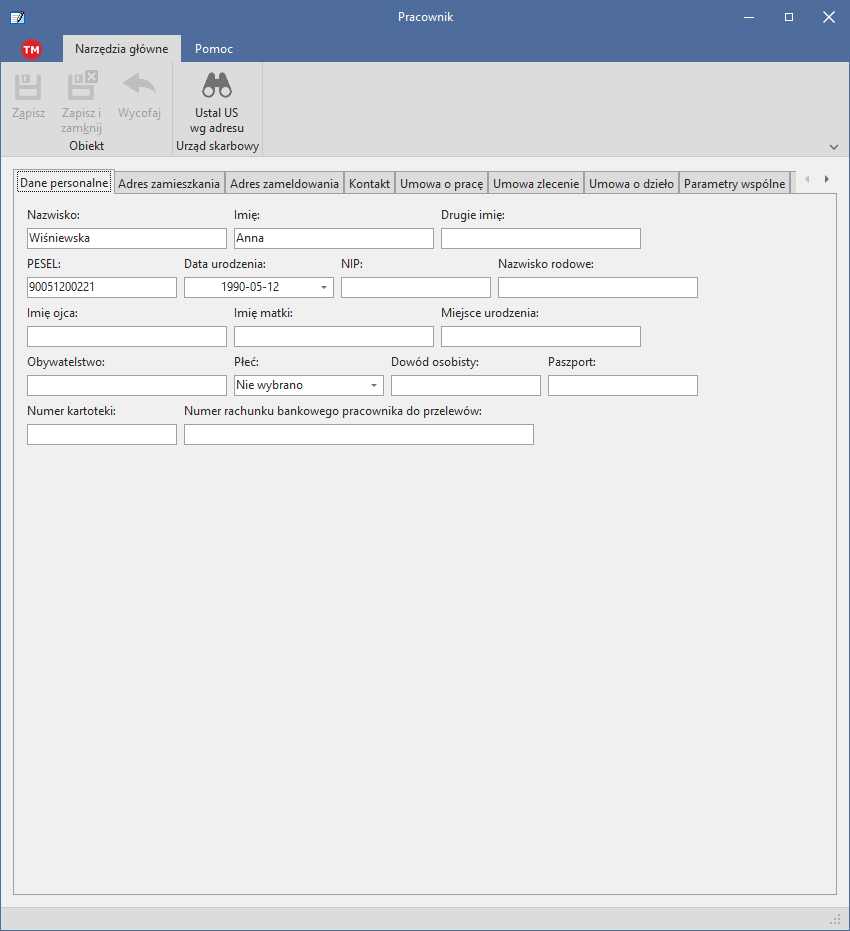
Task: Close the Pracownik window
Action: pos(829,17)
